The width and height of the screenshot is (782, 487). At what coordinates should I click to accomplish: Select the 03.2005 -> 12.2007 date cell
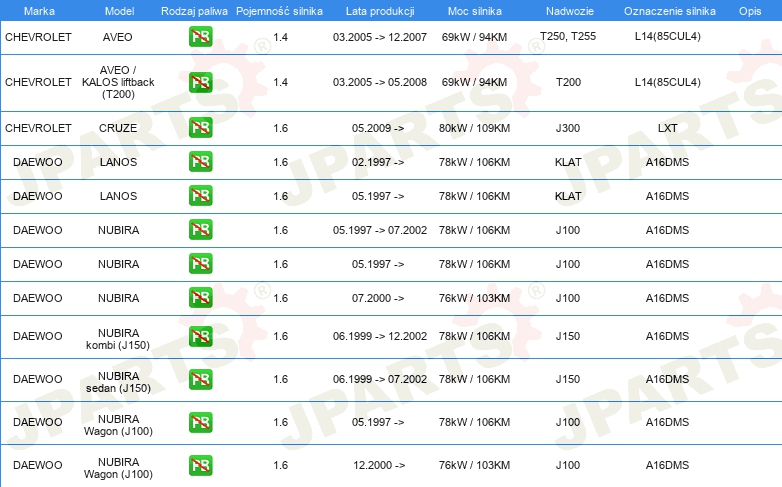coord(380,37)
